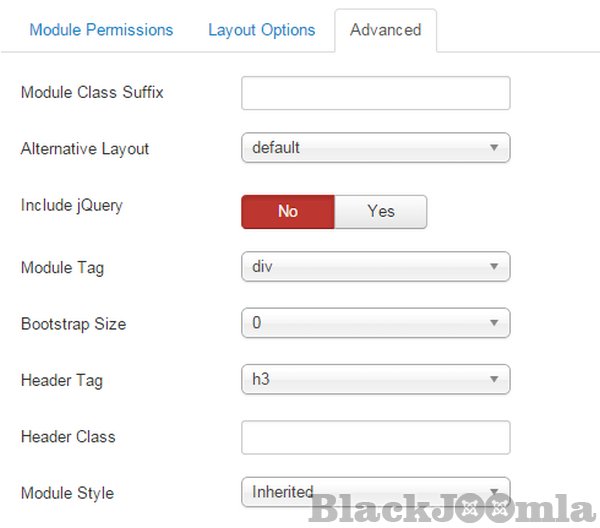Open the Bootstrap Size dropdown

coord(375,323)
